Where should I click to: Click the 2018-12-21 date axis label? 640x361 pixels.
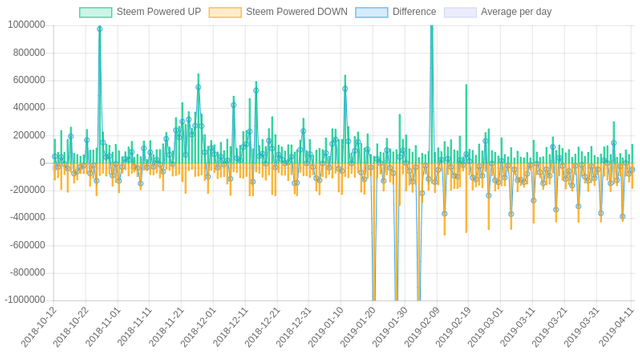tap(263, 327)
